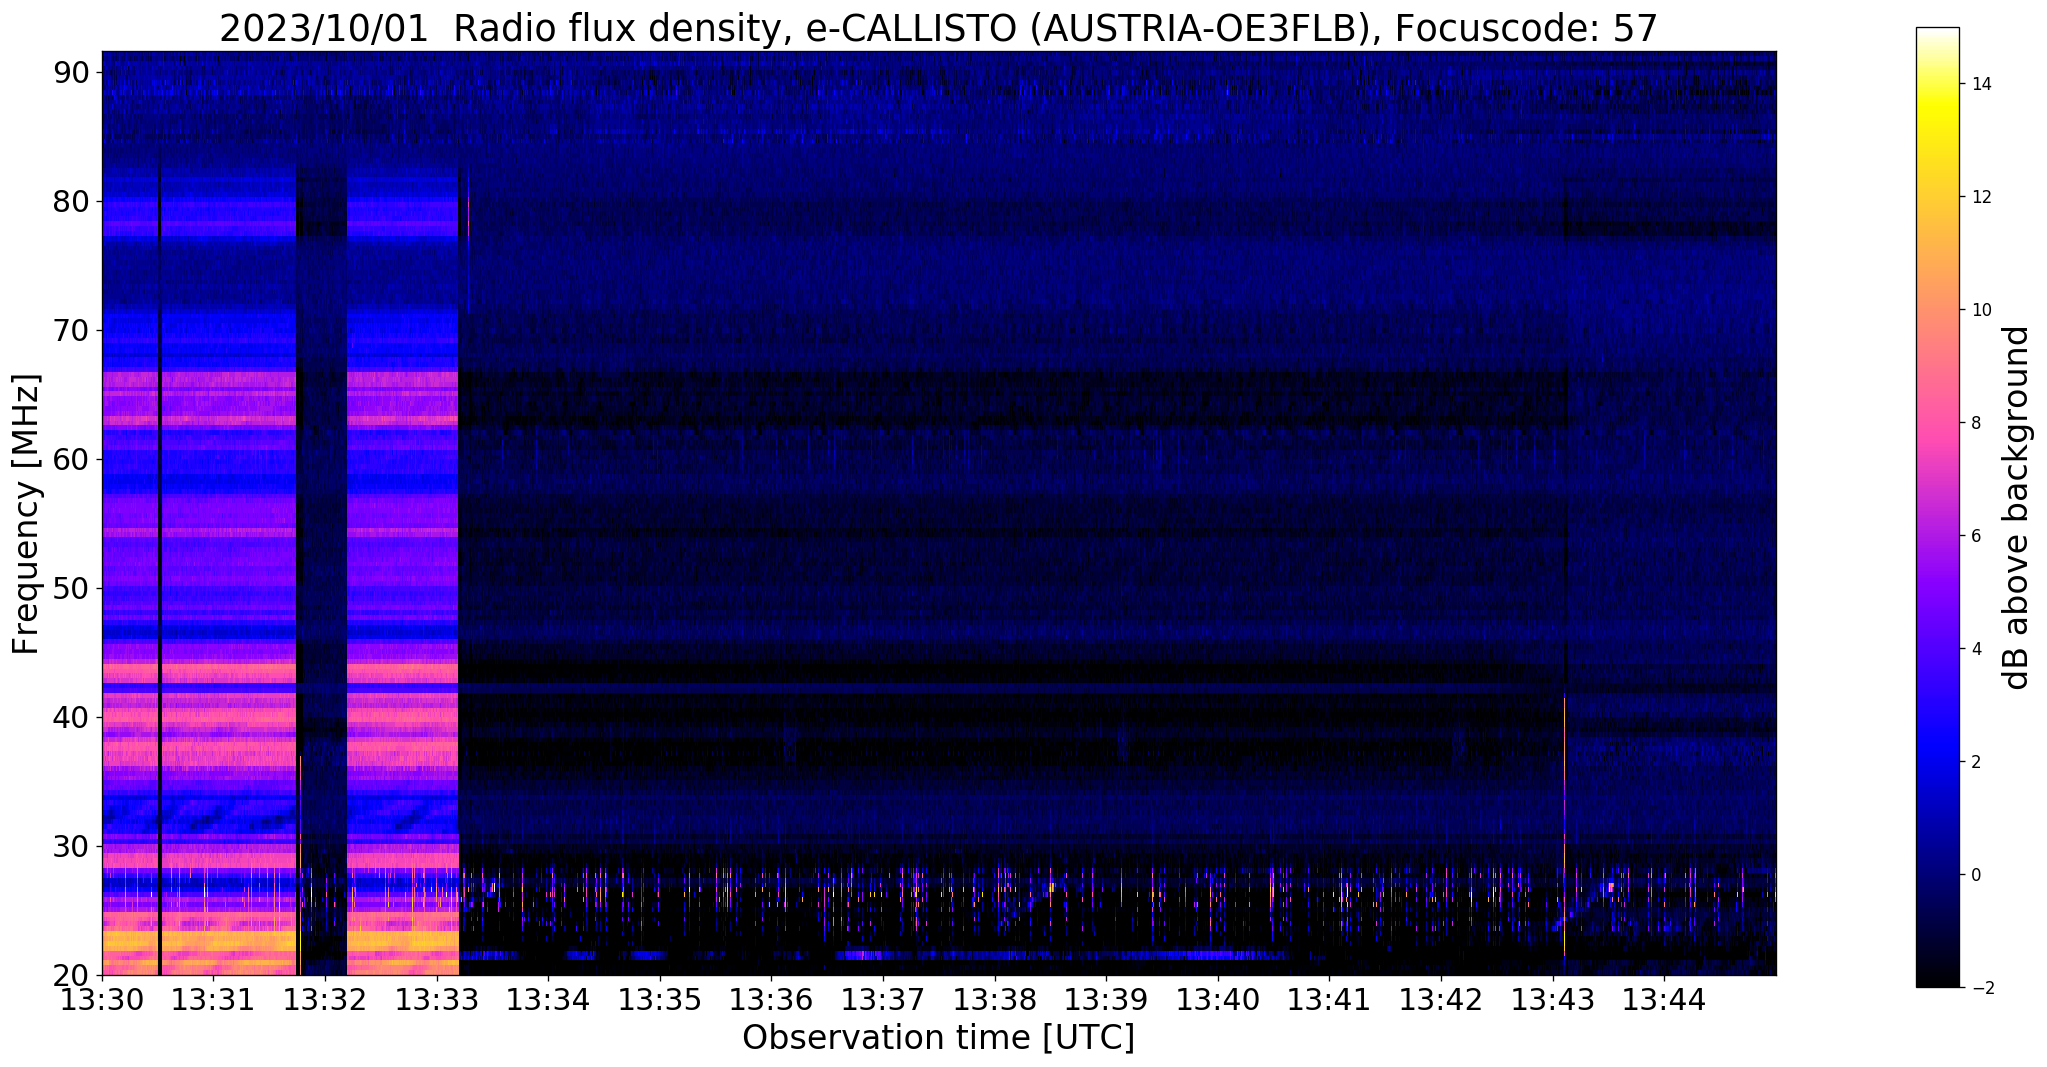Click the dark gap between 13:31:45 and 13:32:15
Viewport: 2047px width, 1067px height.
coord(322,570)
